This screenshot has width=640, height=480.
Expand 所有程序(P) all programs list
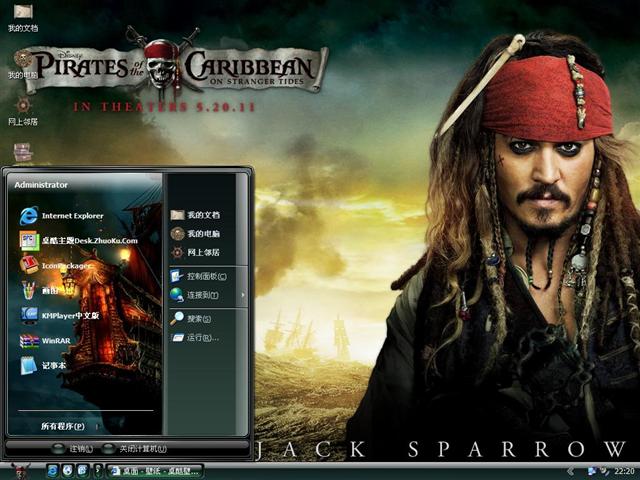click(x=62, y=426)
